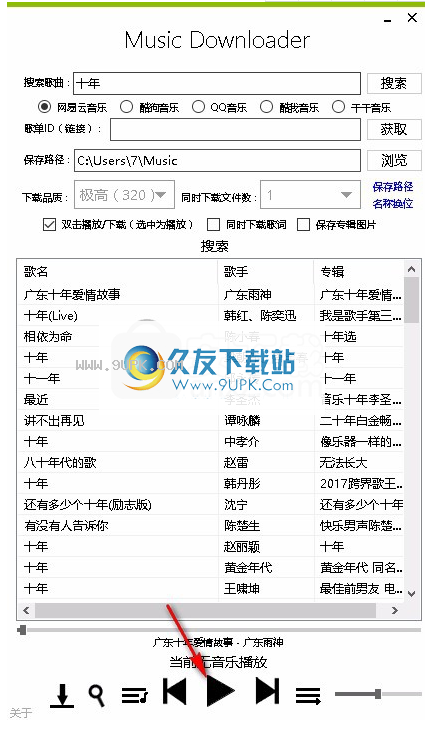Click artist 王啸坤 in the list
Image resolution: width=425 pixels, height=736 pixels.
(242, 589)
